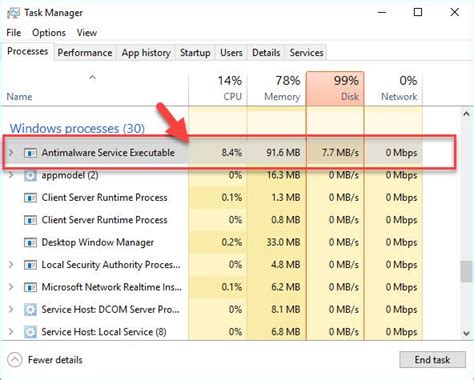Sort by the CPU column header
Image resolution: width=474 pixels, height=380 pixels.
pos(218,89)
